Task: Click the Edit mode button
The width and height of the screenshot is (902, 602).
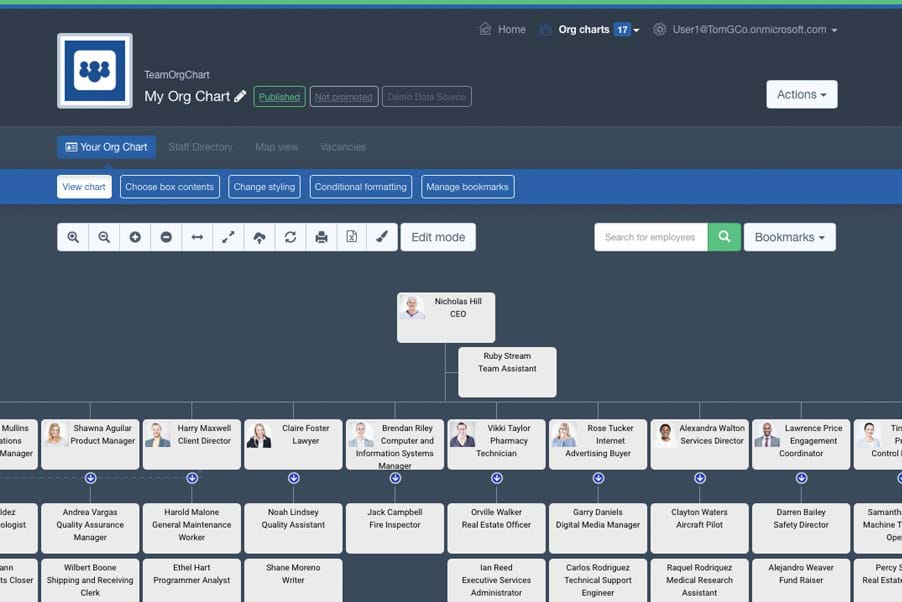Action: 438,237
